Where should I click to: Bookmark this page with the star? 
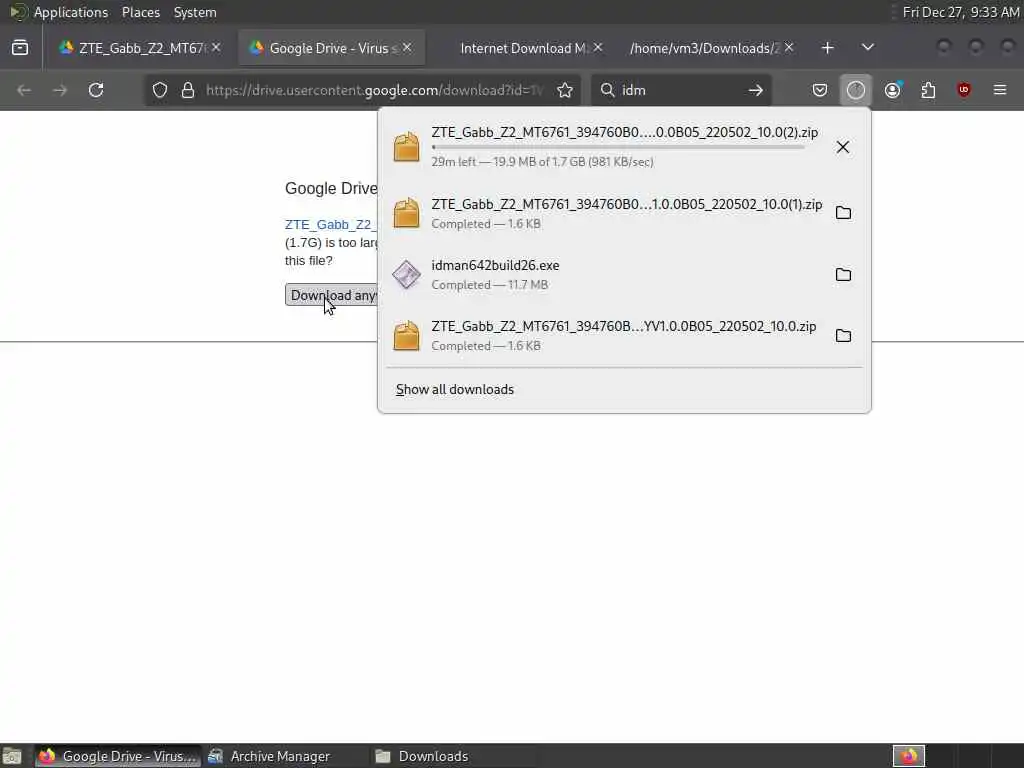(x=565, y=90)
